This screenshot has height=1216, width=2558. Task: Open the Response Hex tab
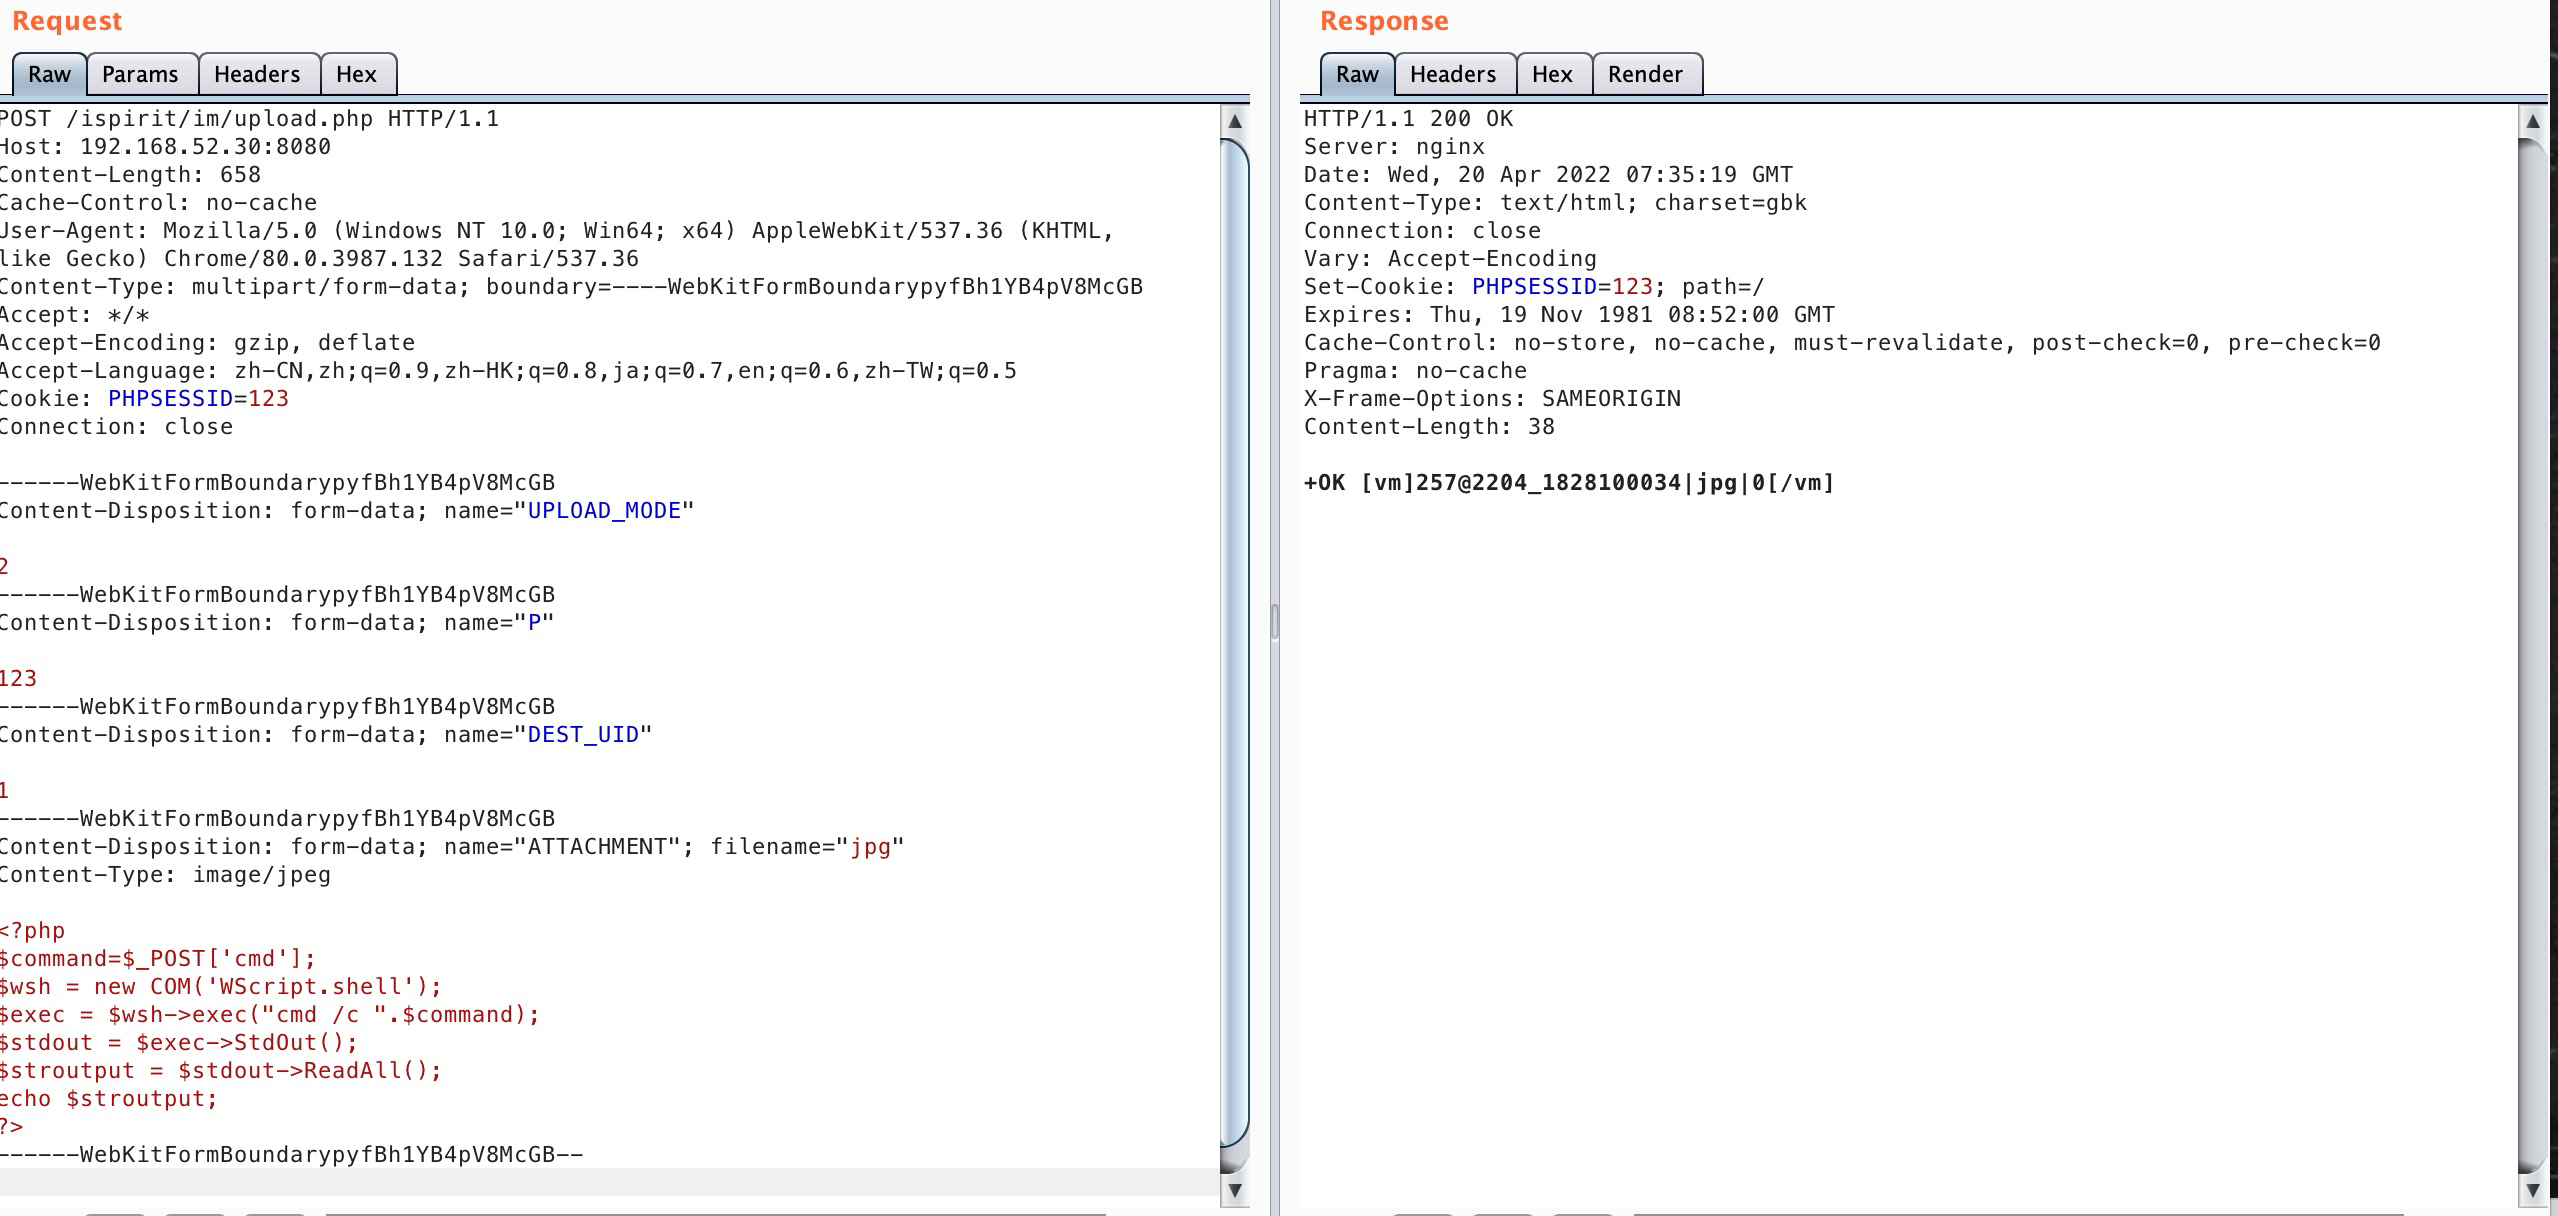[1552, 74]
